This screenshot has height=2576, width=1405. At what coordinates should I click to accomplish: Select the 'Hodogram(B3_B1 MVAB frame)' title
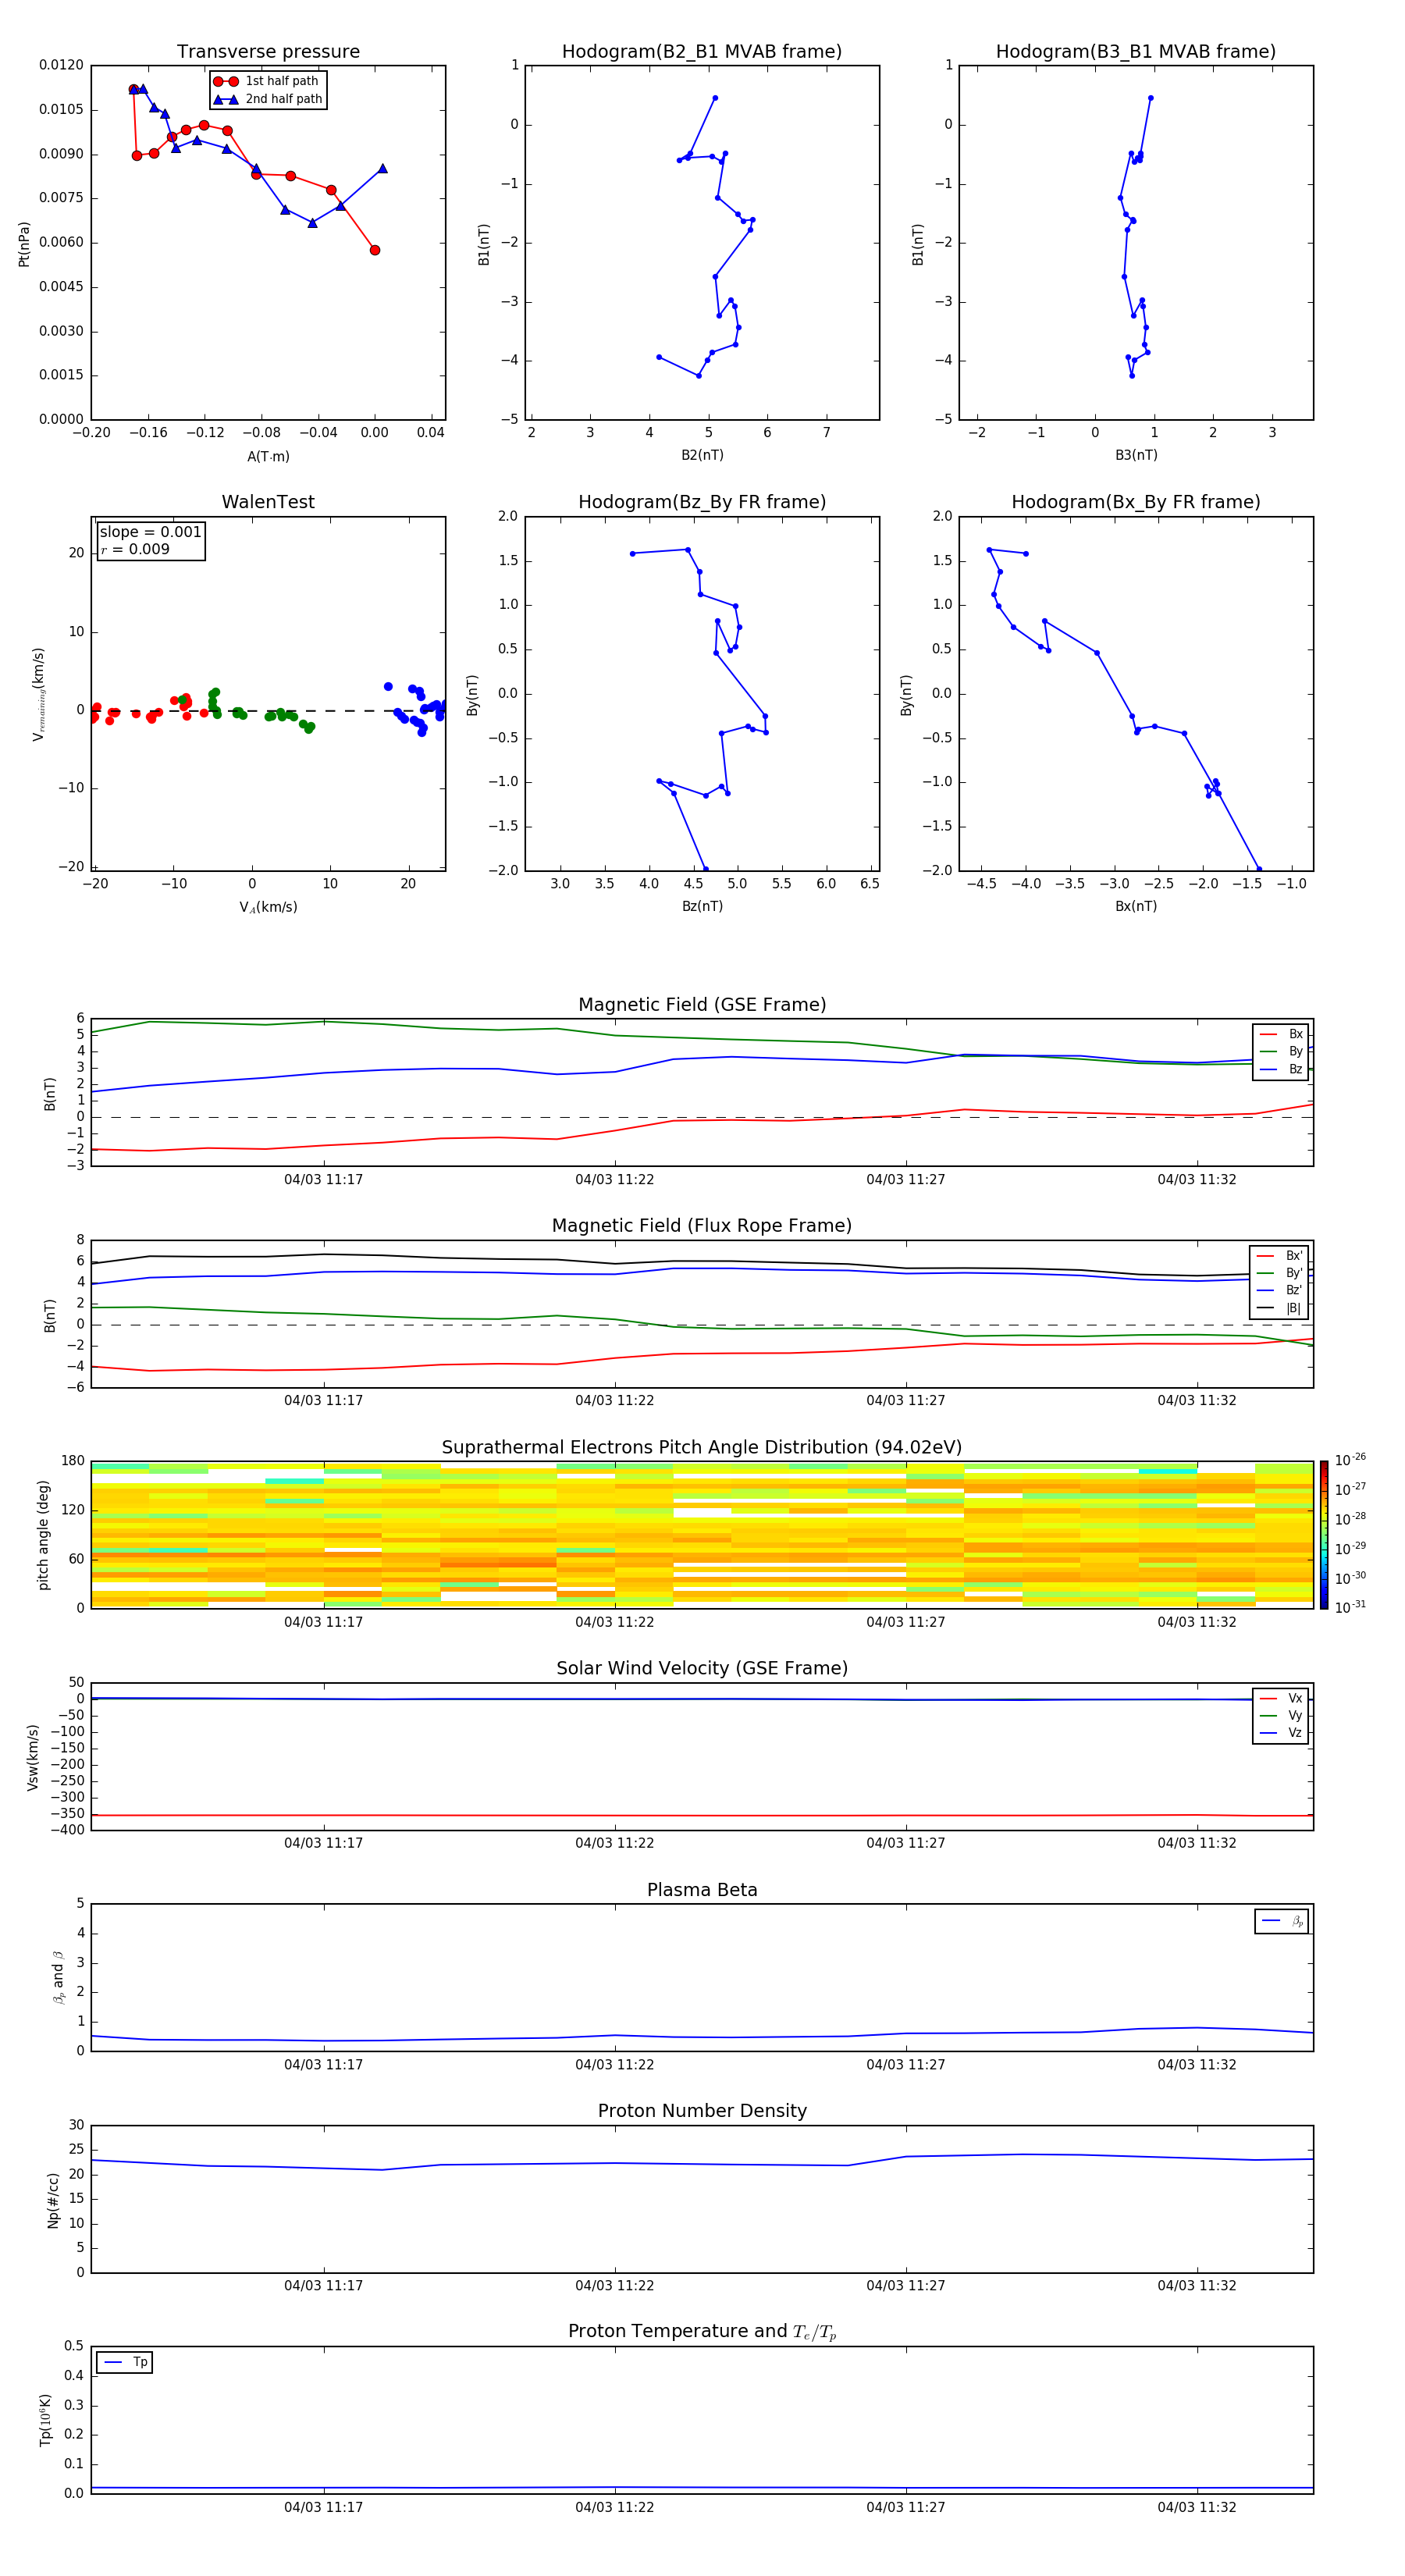pyautogui.click(x=1136, y=52)
